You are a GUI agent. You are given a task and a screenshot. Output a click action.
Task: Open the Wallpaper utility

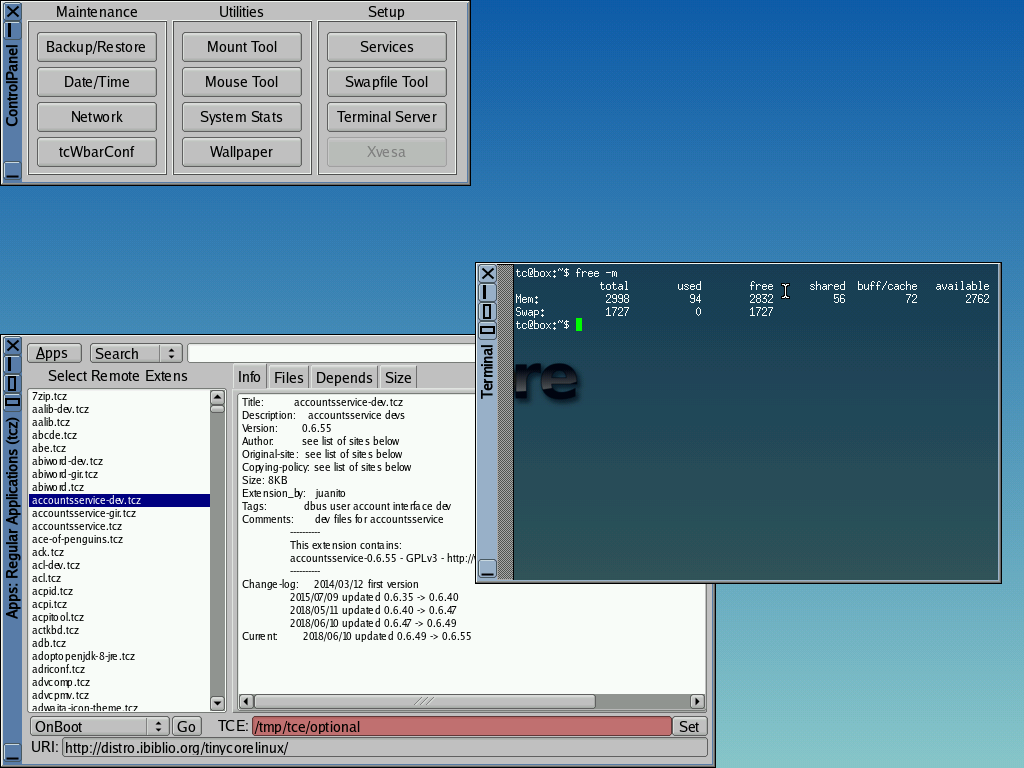click(242, 152)
